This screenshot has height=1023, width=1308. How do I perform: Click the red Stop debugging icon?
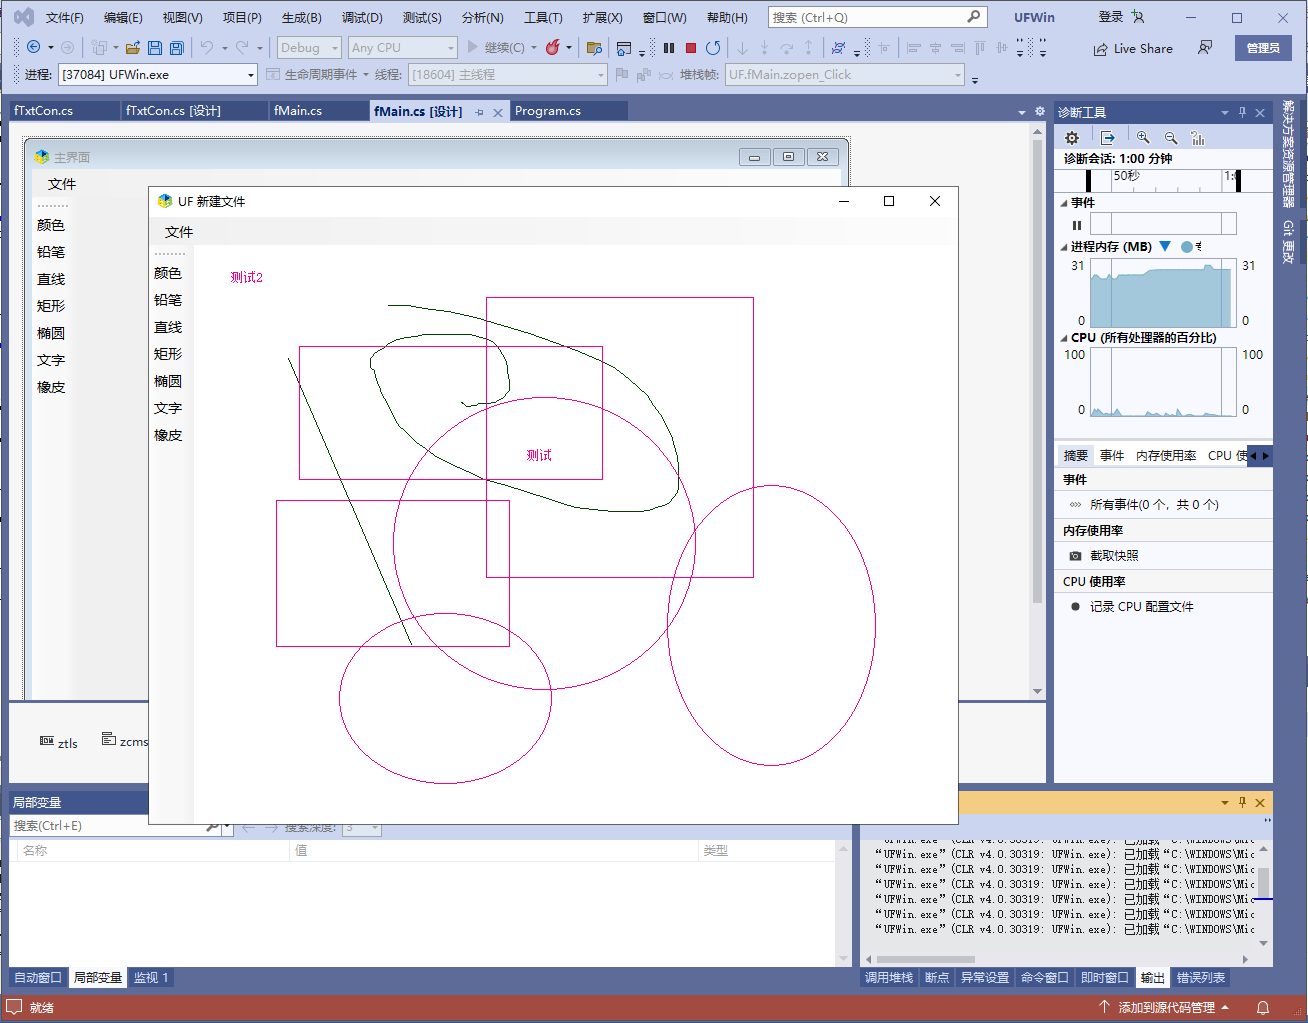tap(691, 47)
